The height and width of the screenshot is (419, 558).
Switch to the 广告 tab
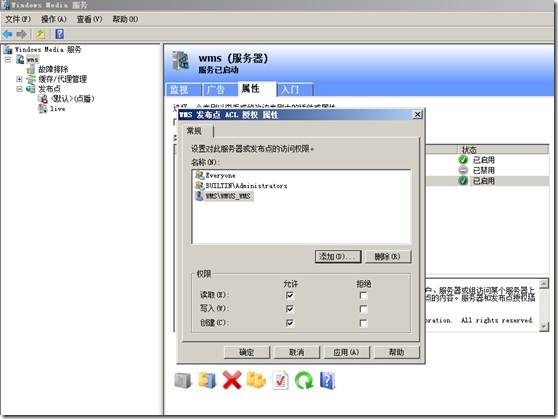(220, 90)
